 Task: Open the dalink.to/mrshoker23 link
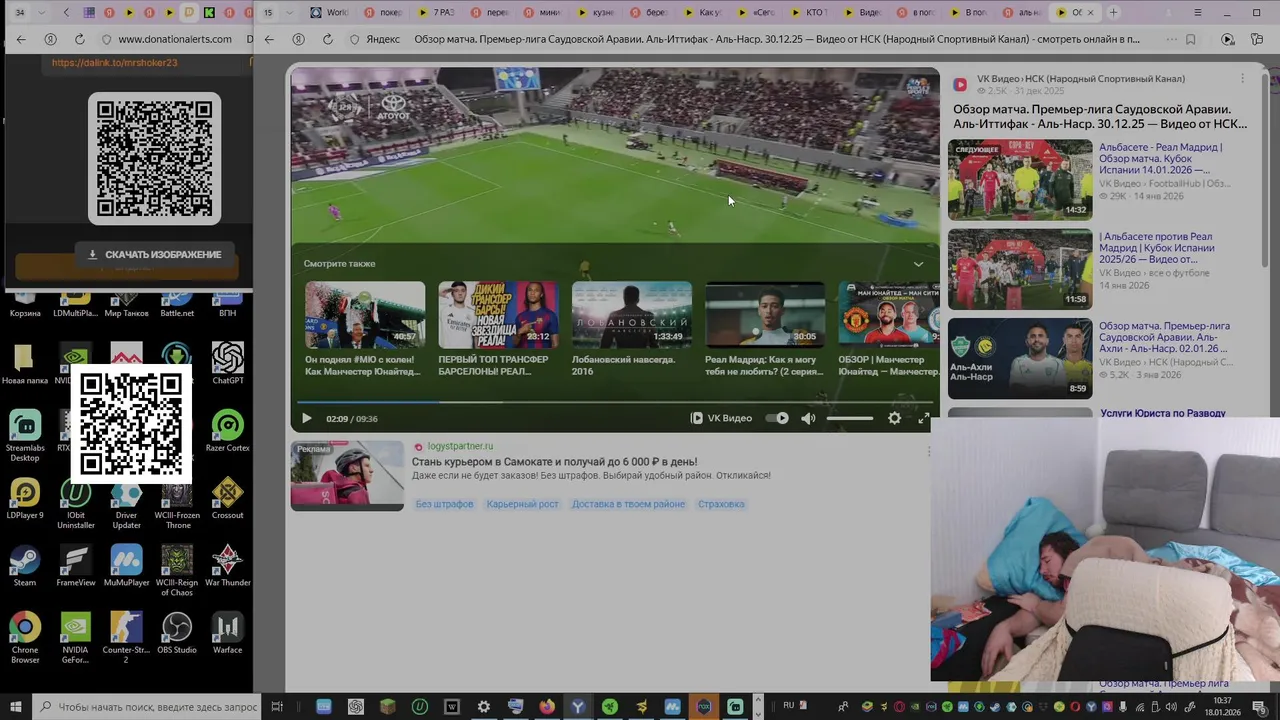[x=114, y=62]
